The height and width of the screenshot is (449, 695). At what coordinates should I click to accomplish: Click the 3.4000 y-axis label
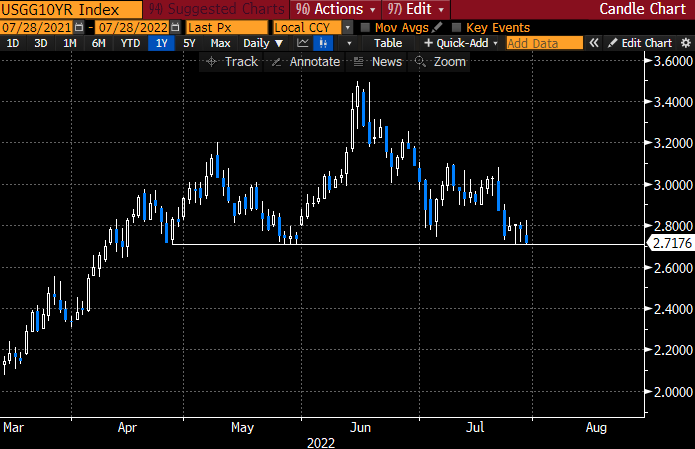click(x=673, y=102)
